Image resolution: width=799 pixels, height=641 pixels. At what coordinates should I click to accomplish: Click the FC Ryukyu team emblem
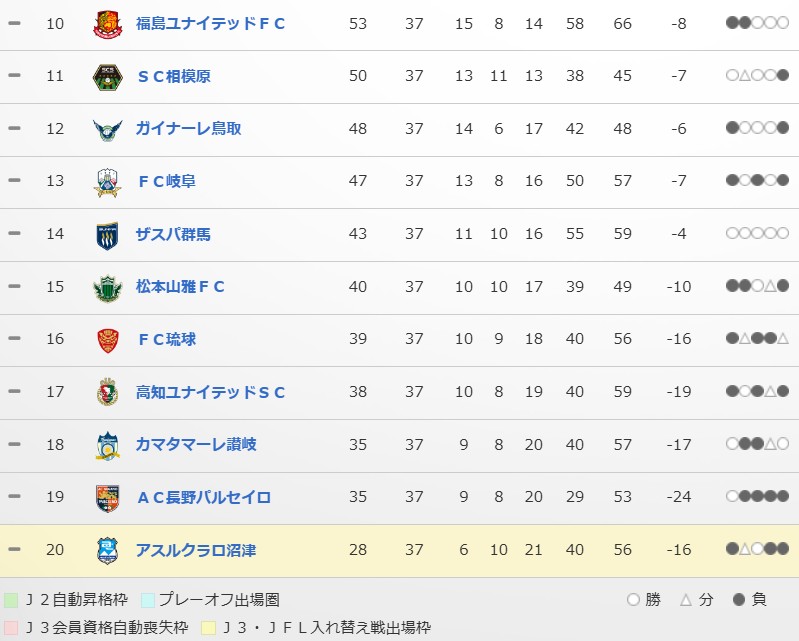pyautogui.click(x=107, y=340)
